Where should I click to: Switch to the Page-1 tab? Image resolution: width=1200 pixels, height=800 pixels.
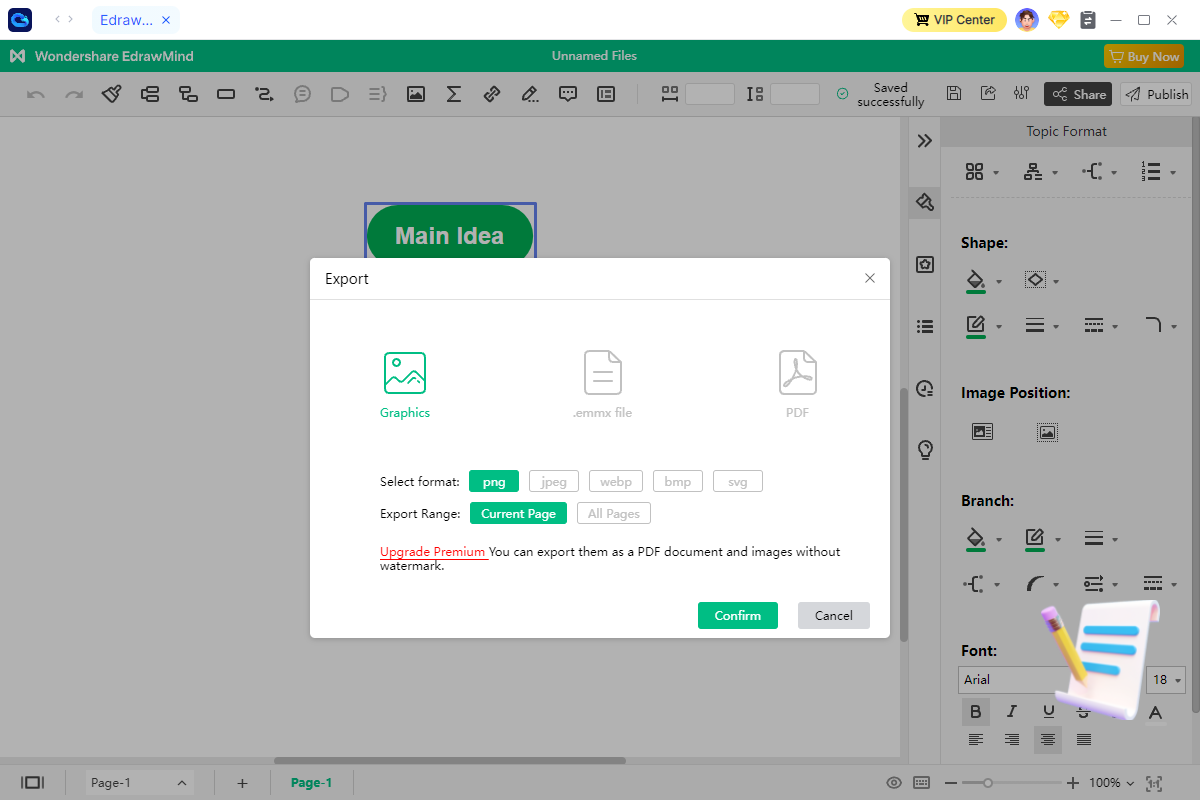click(311, 782)
